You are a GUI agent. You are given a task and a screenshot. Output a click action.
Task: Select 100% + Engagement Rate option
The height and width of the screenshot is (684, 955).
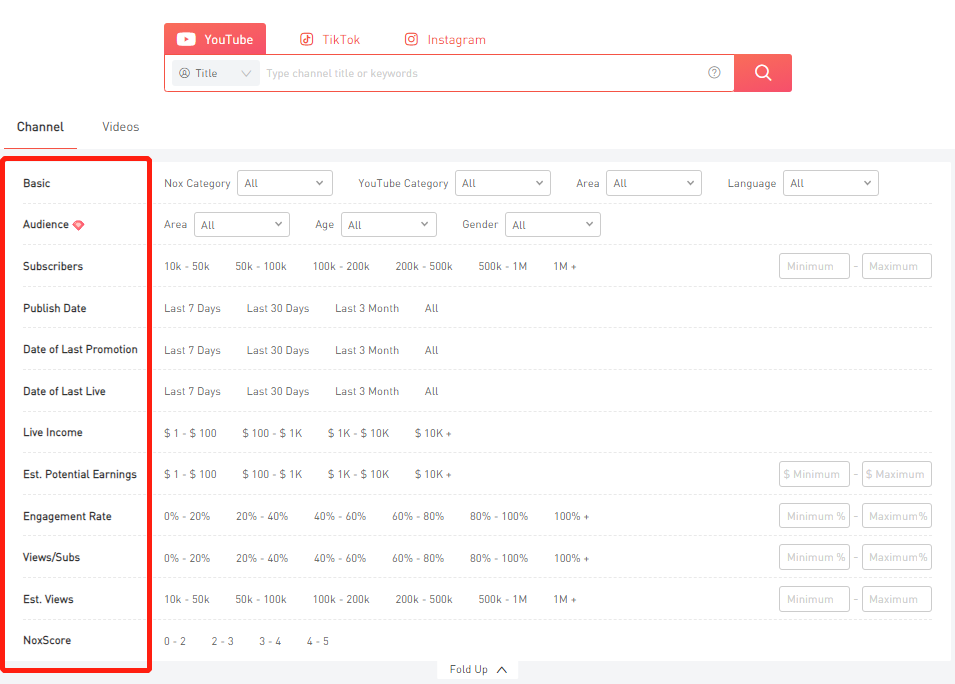(x=571, y=517)
